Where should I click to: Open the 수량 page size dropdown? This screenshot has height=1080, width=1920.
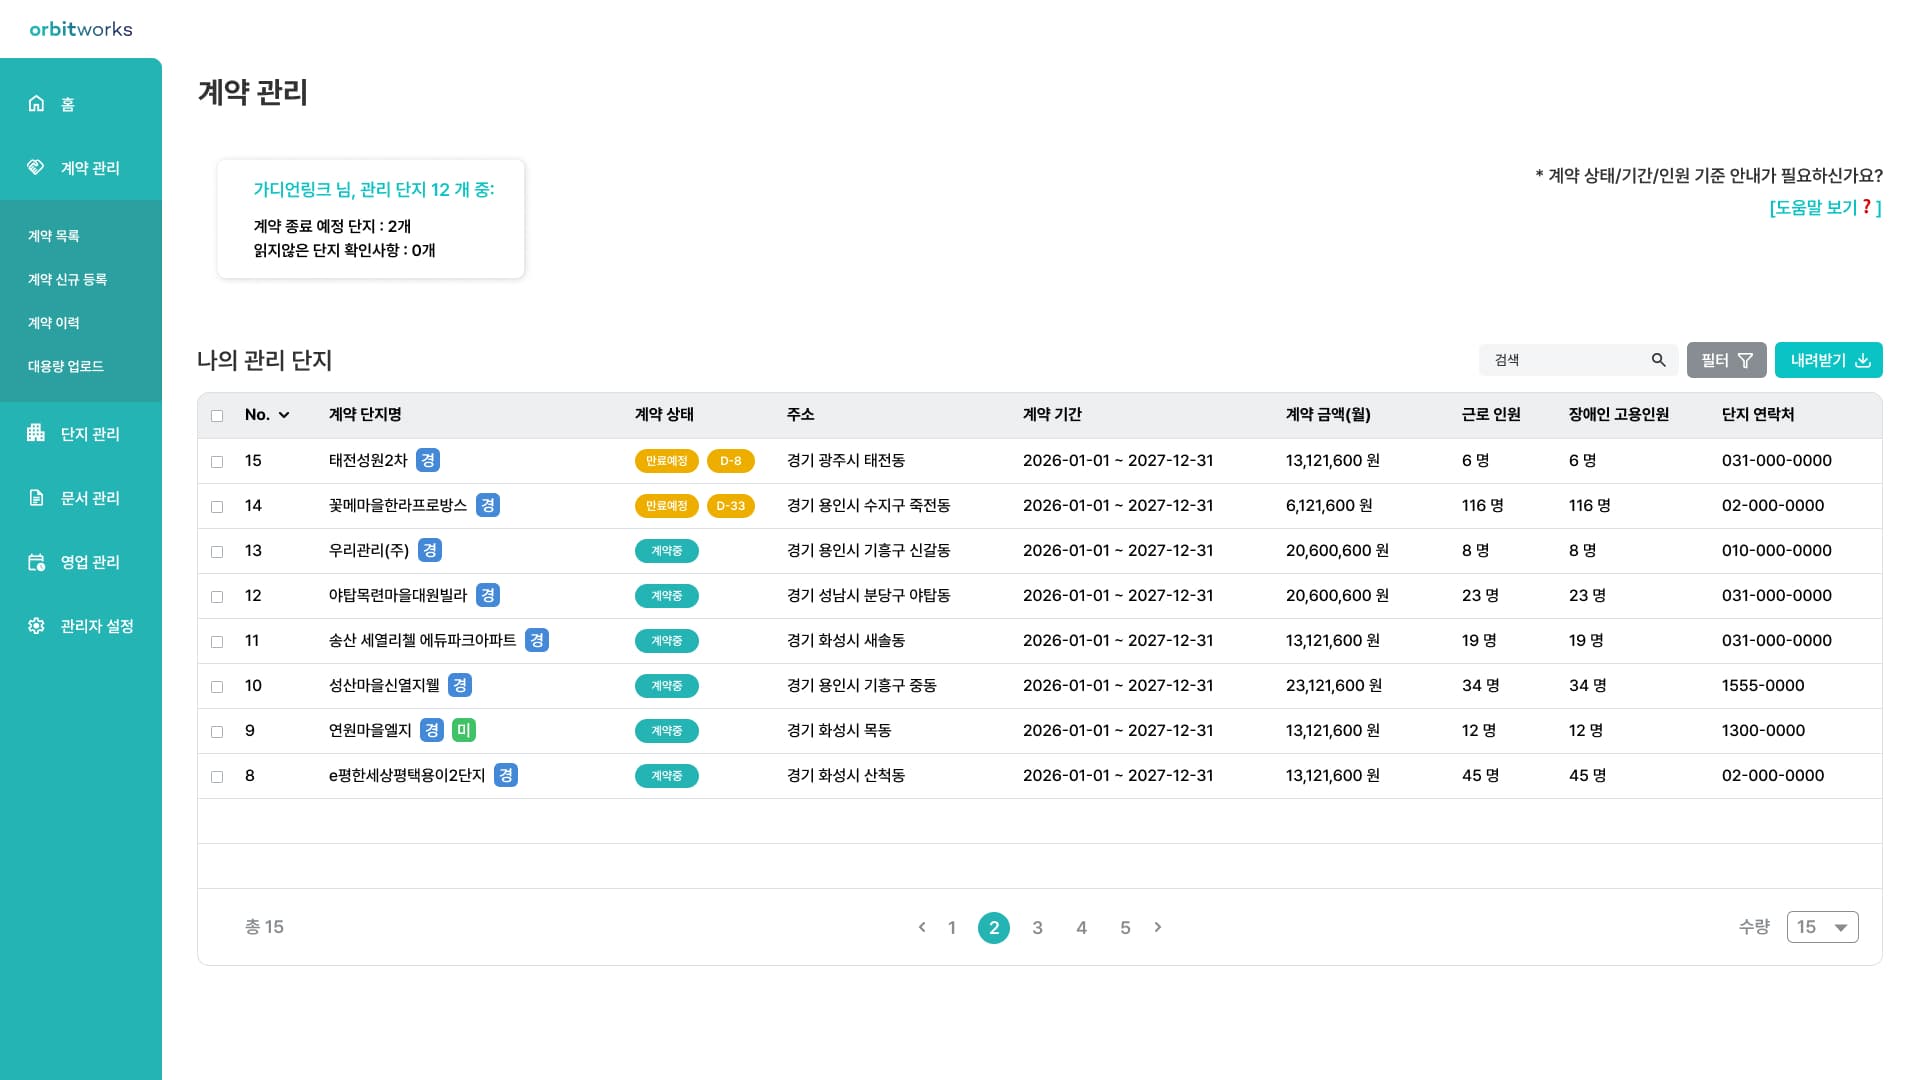pyautogui.click(x=1822, y=927)
